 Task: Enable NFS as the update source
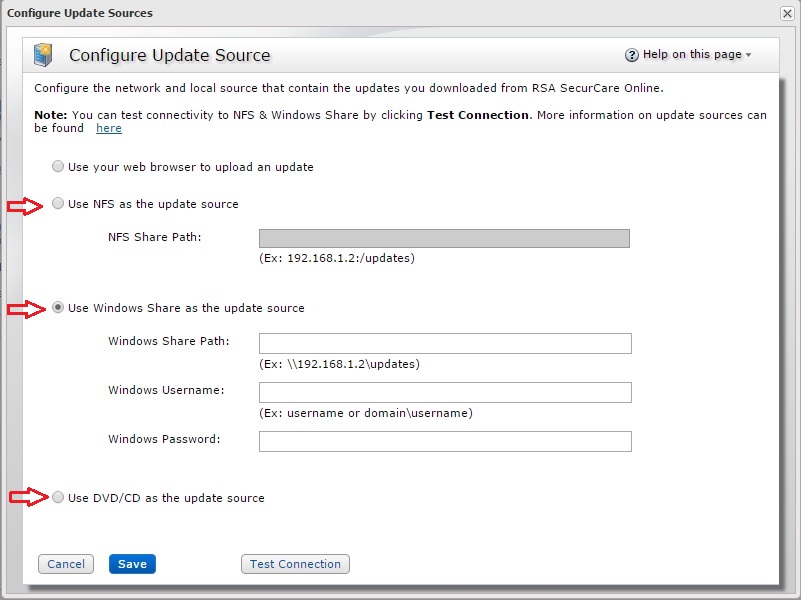pos(58,204)
